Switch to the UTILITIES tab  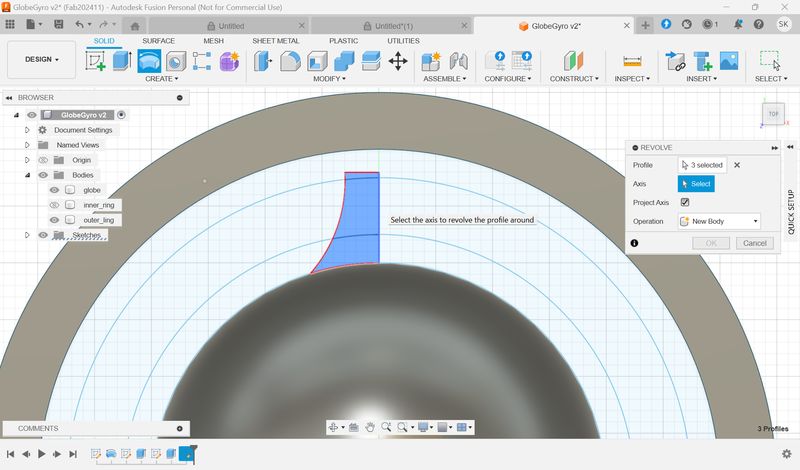pyautogui.click(x=403, y=41)
